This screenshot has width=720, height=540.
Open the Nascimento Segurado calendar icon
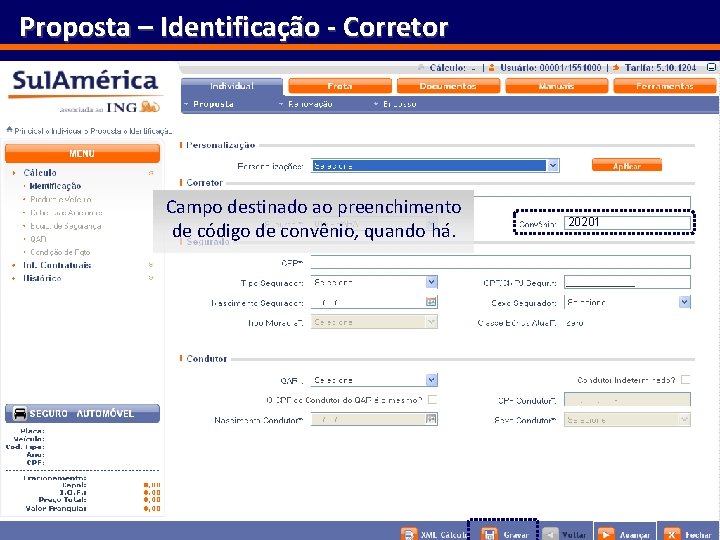coord(431,302)
